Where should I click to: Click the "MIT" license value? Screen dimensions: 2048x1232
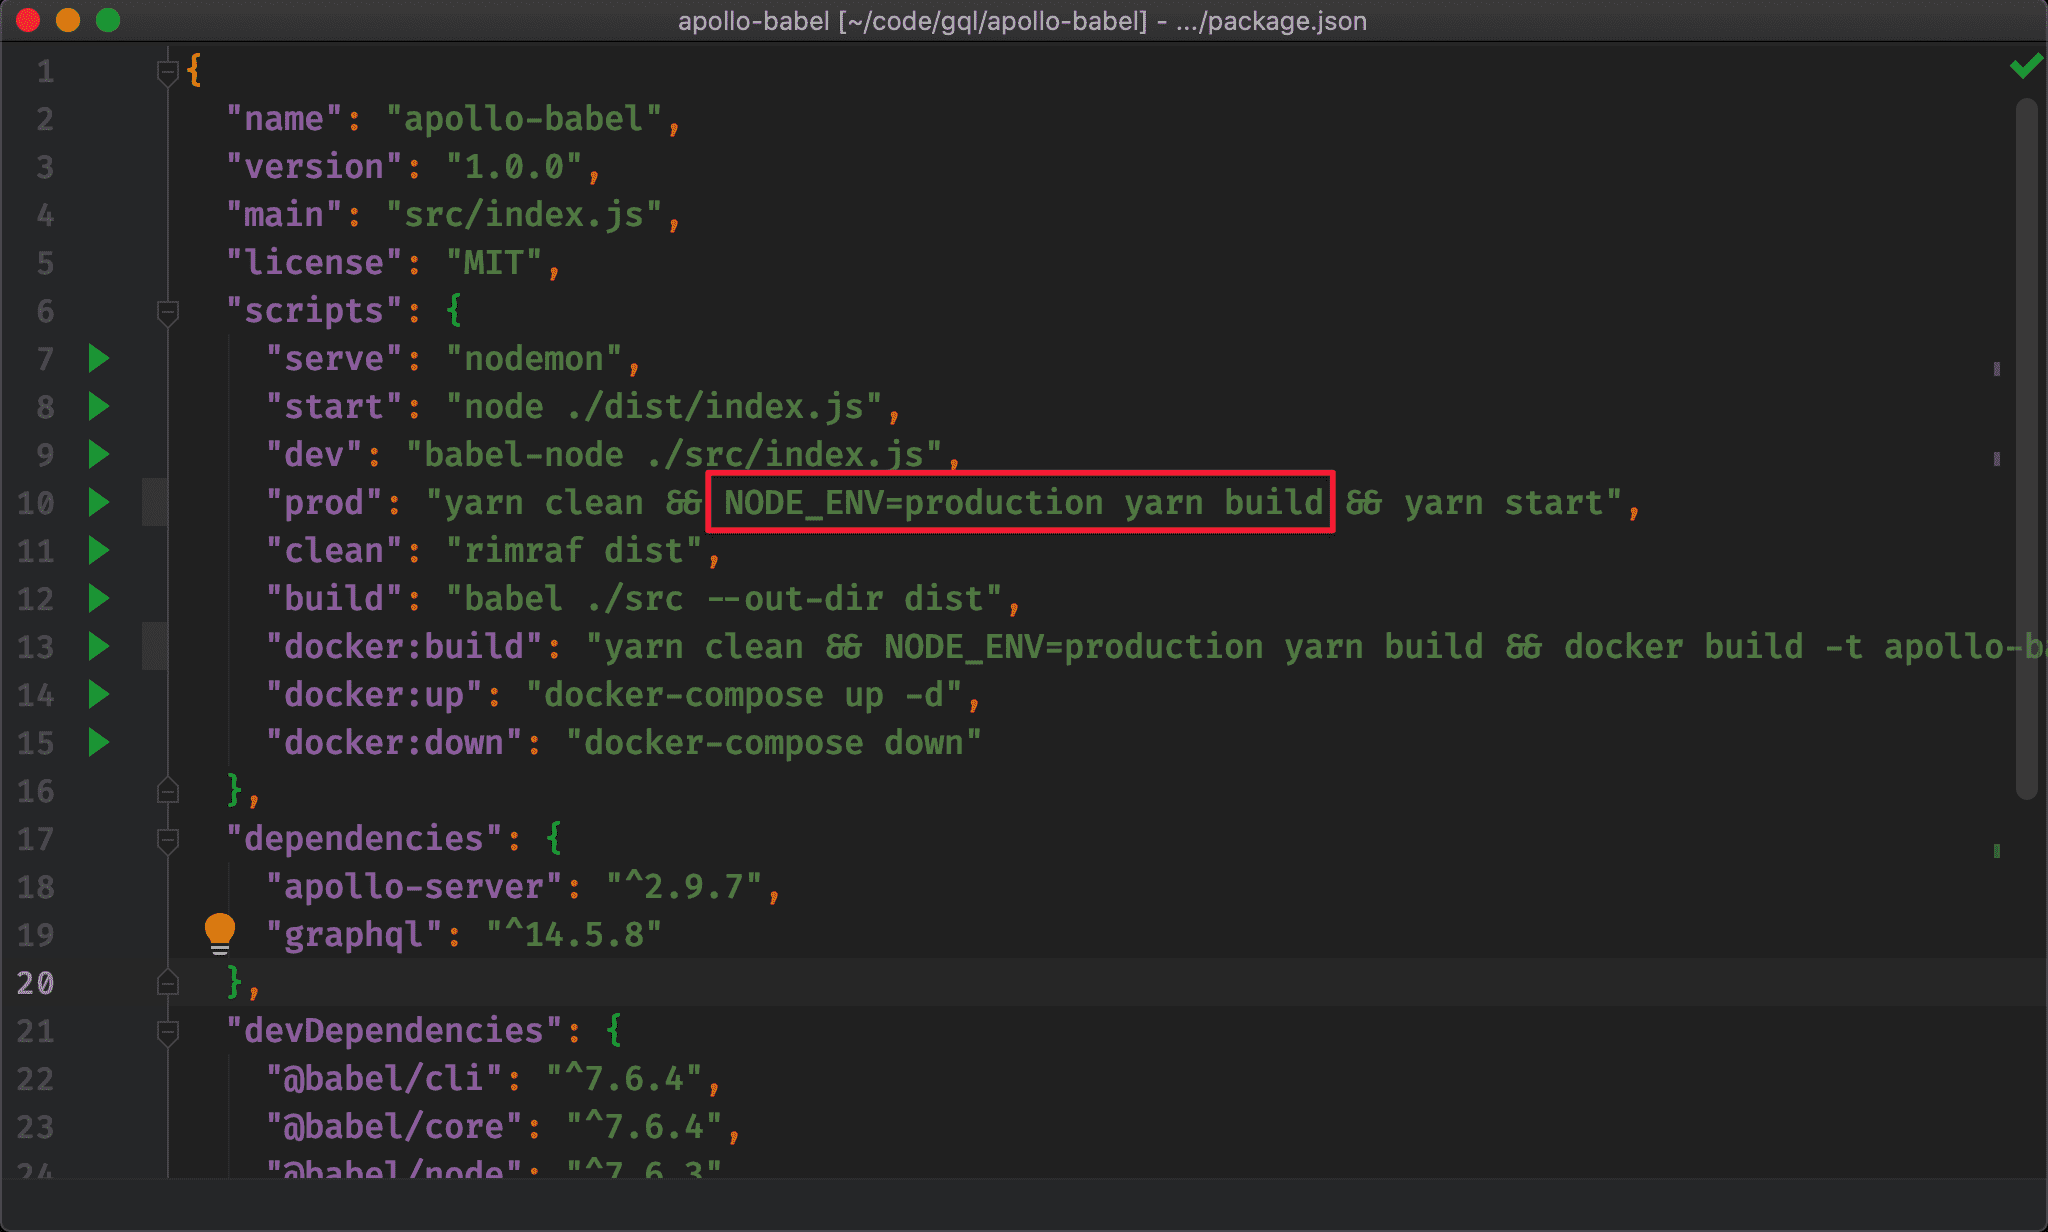pos(494,263)
